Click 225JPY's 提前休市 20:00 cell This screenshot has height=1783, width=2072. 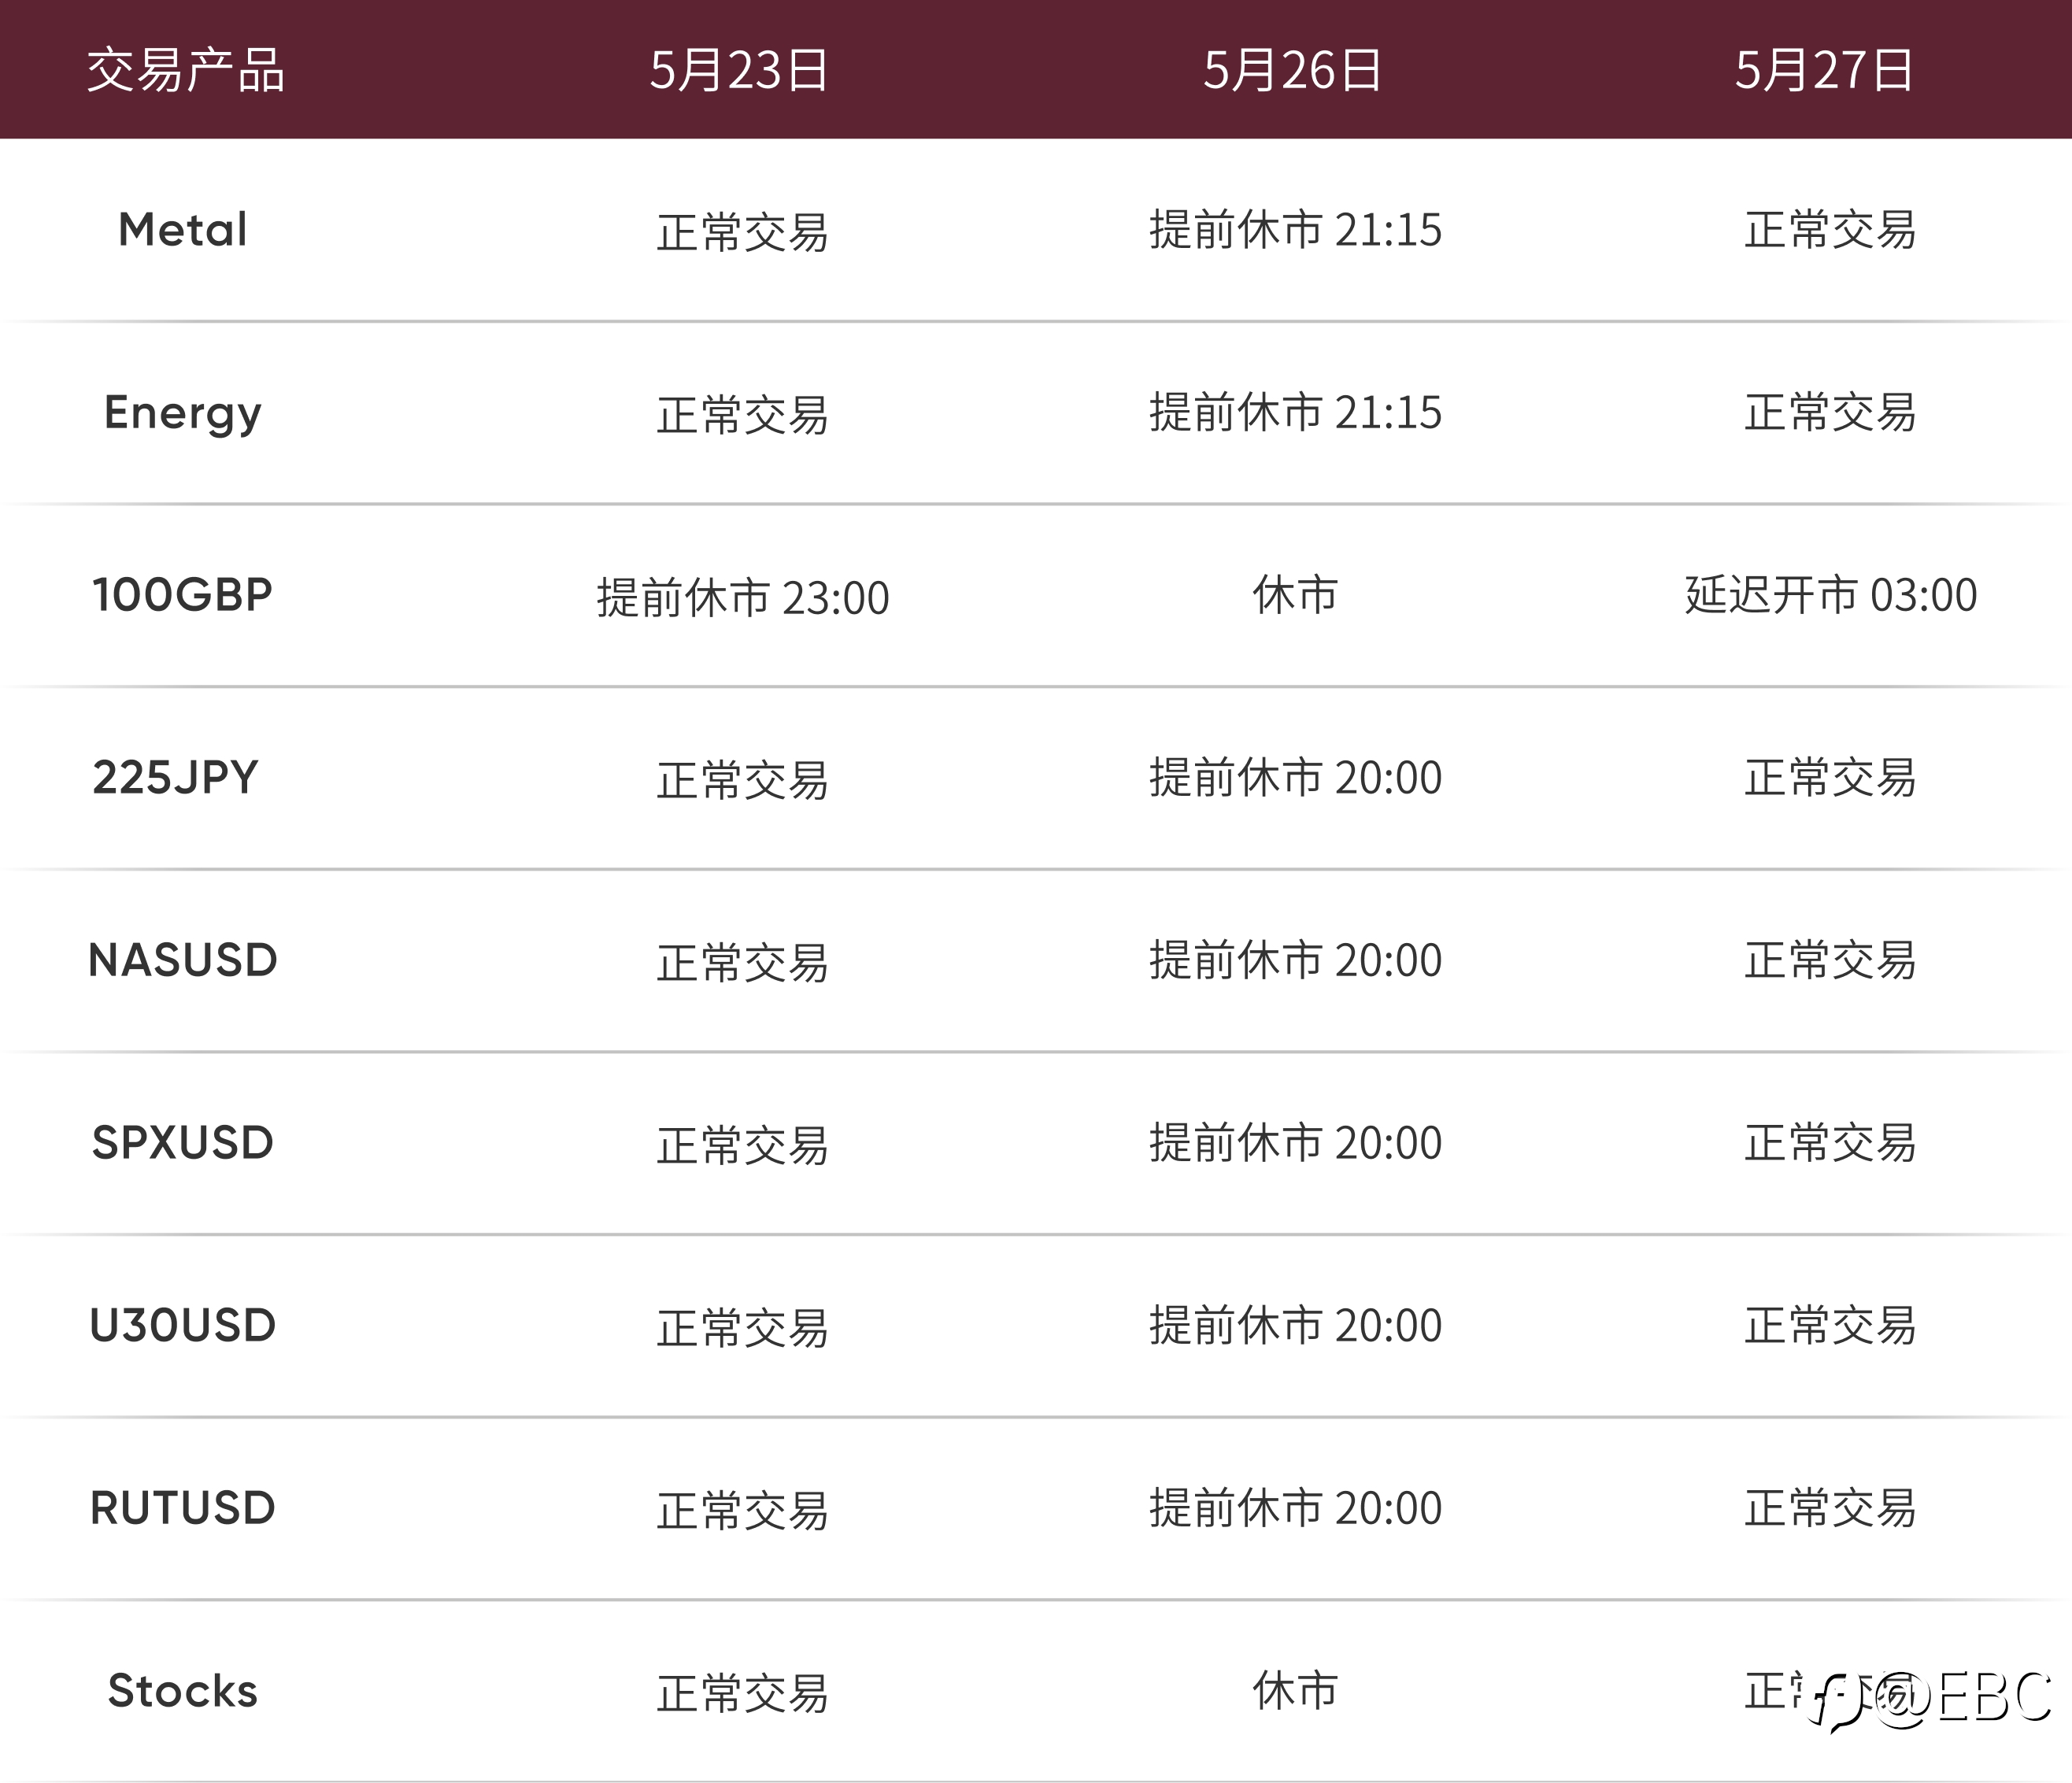[1296, 778]
